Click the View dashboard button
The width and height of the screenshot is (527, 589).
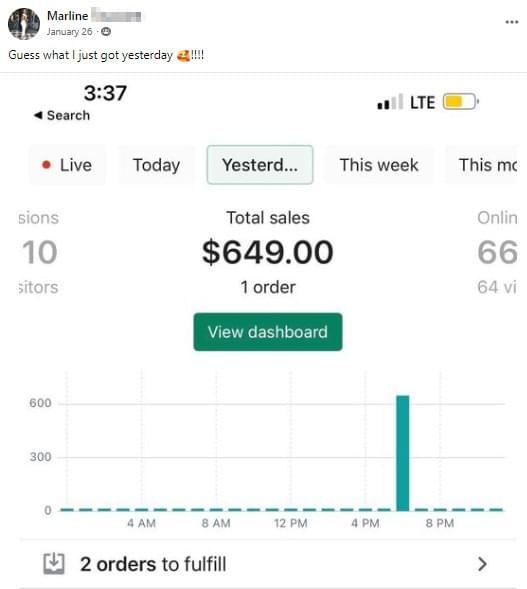[268, 332]
